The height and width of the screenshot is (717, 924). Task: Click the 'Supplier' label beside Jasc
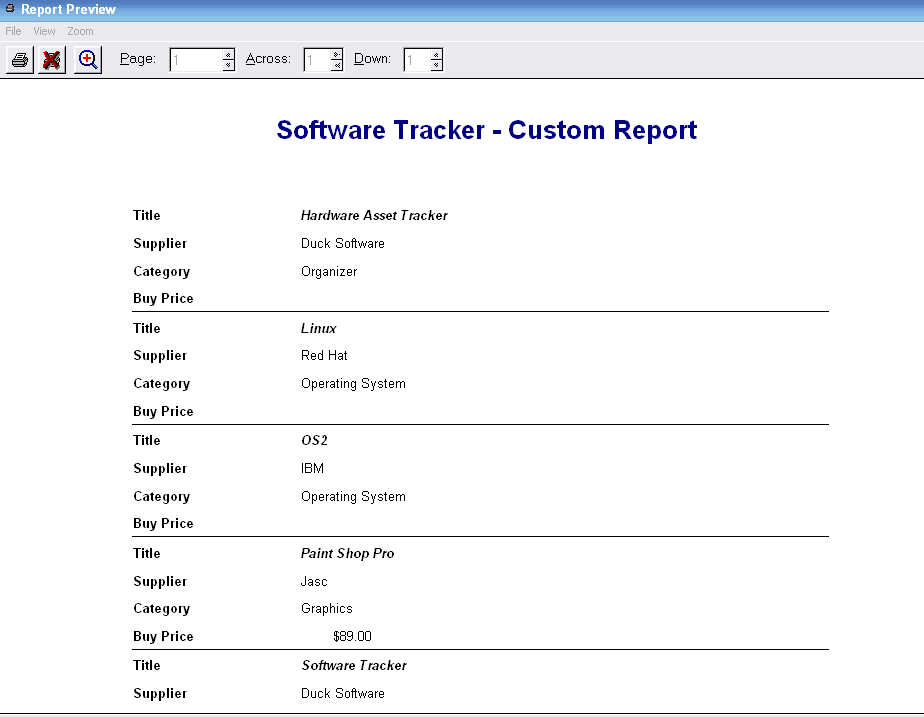[160, 582]
